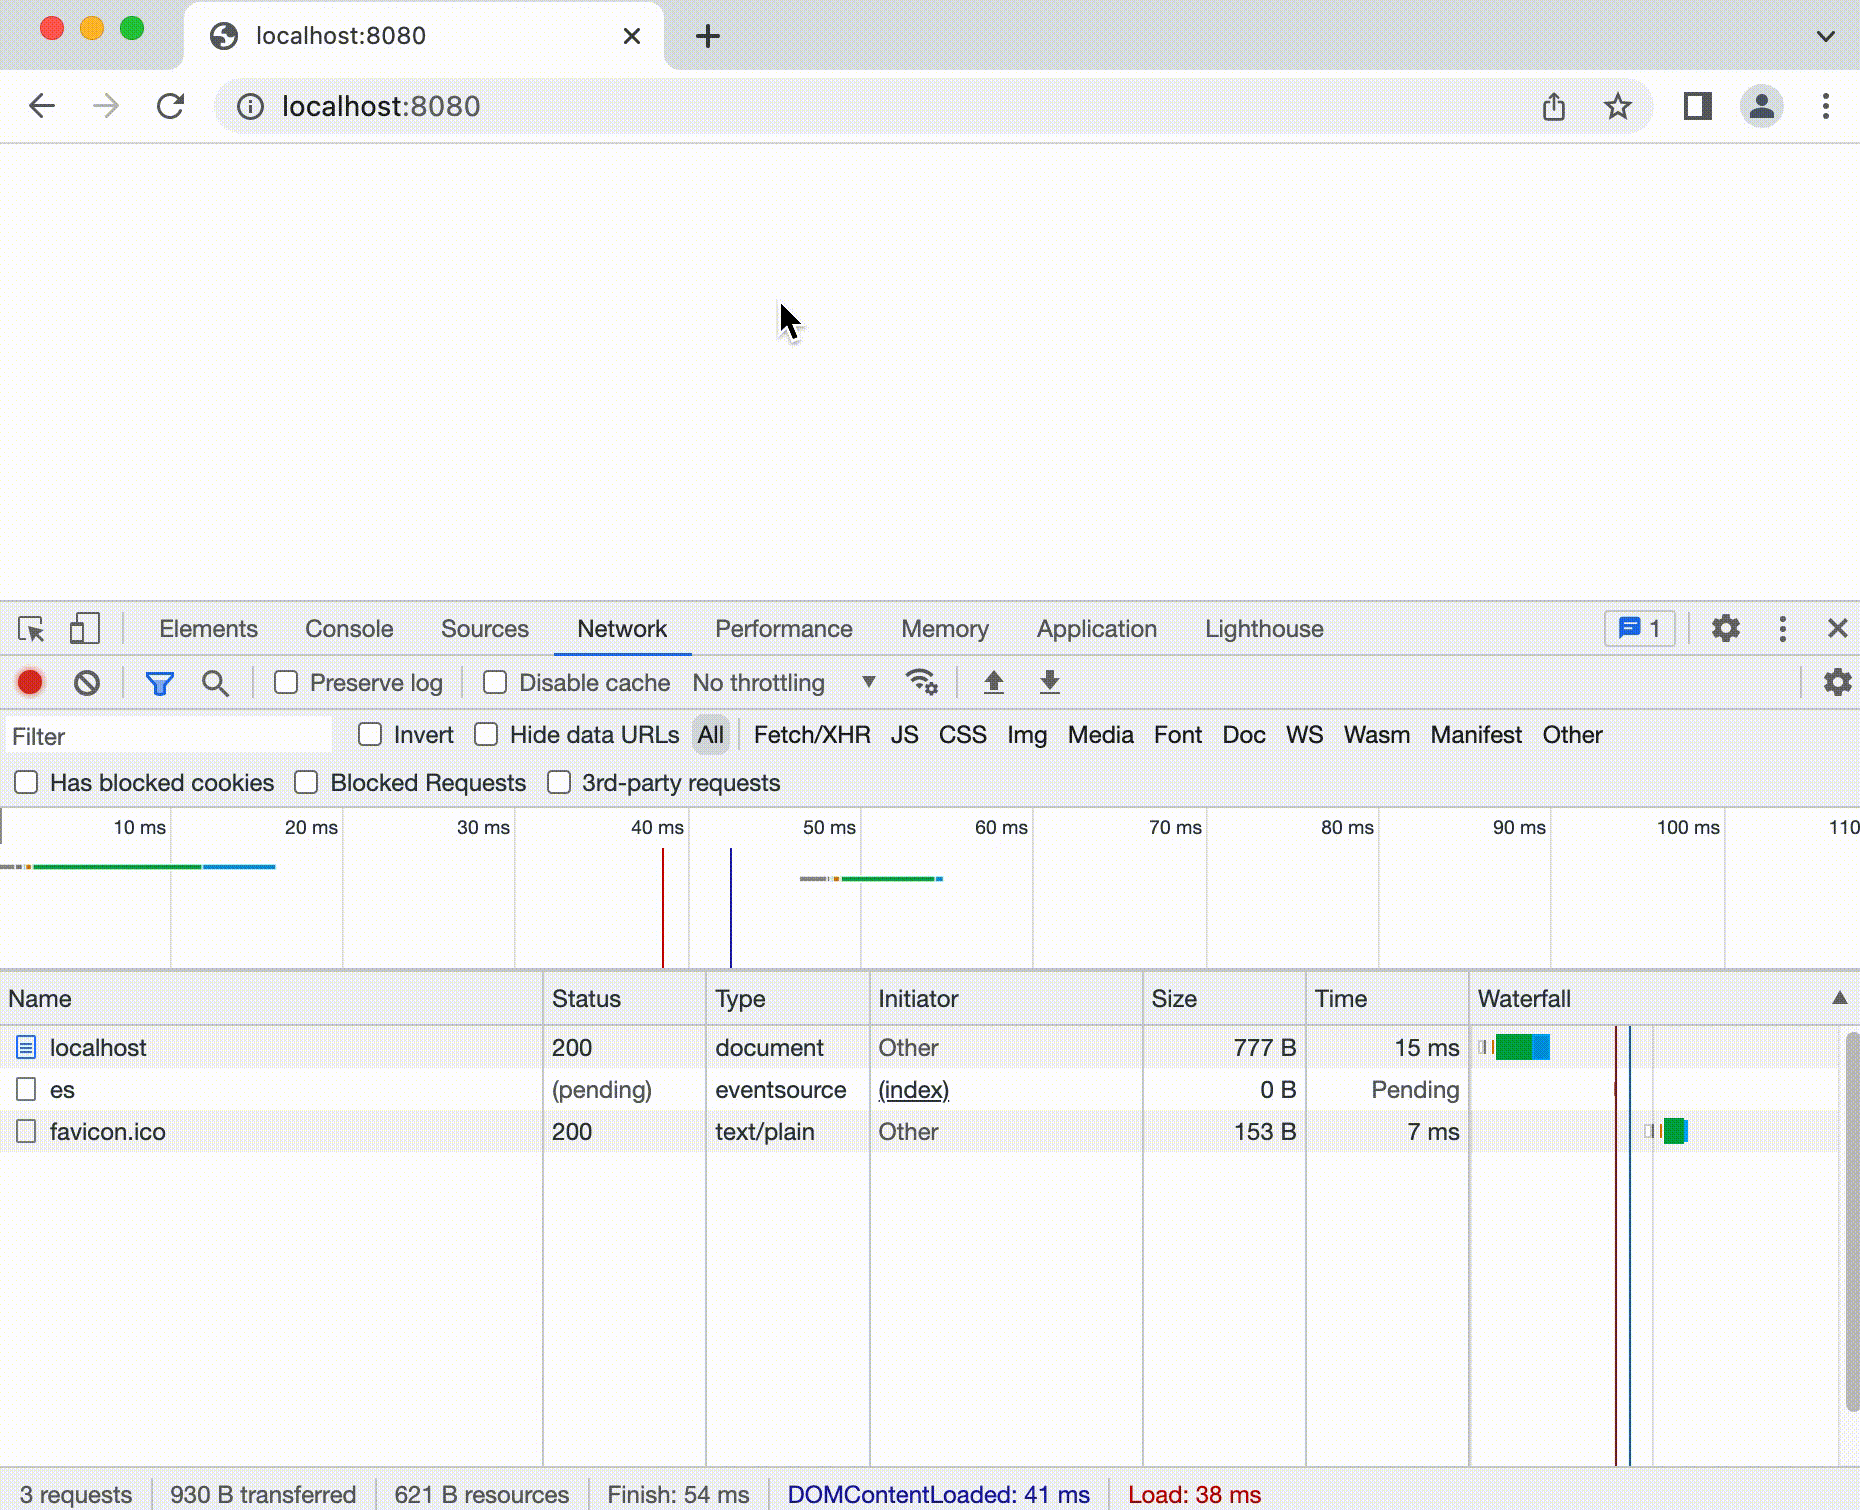
Task: Switch to the Memory tab
Action: coord(945,629)
